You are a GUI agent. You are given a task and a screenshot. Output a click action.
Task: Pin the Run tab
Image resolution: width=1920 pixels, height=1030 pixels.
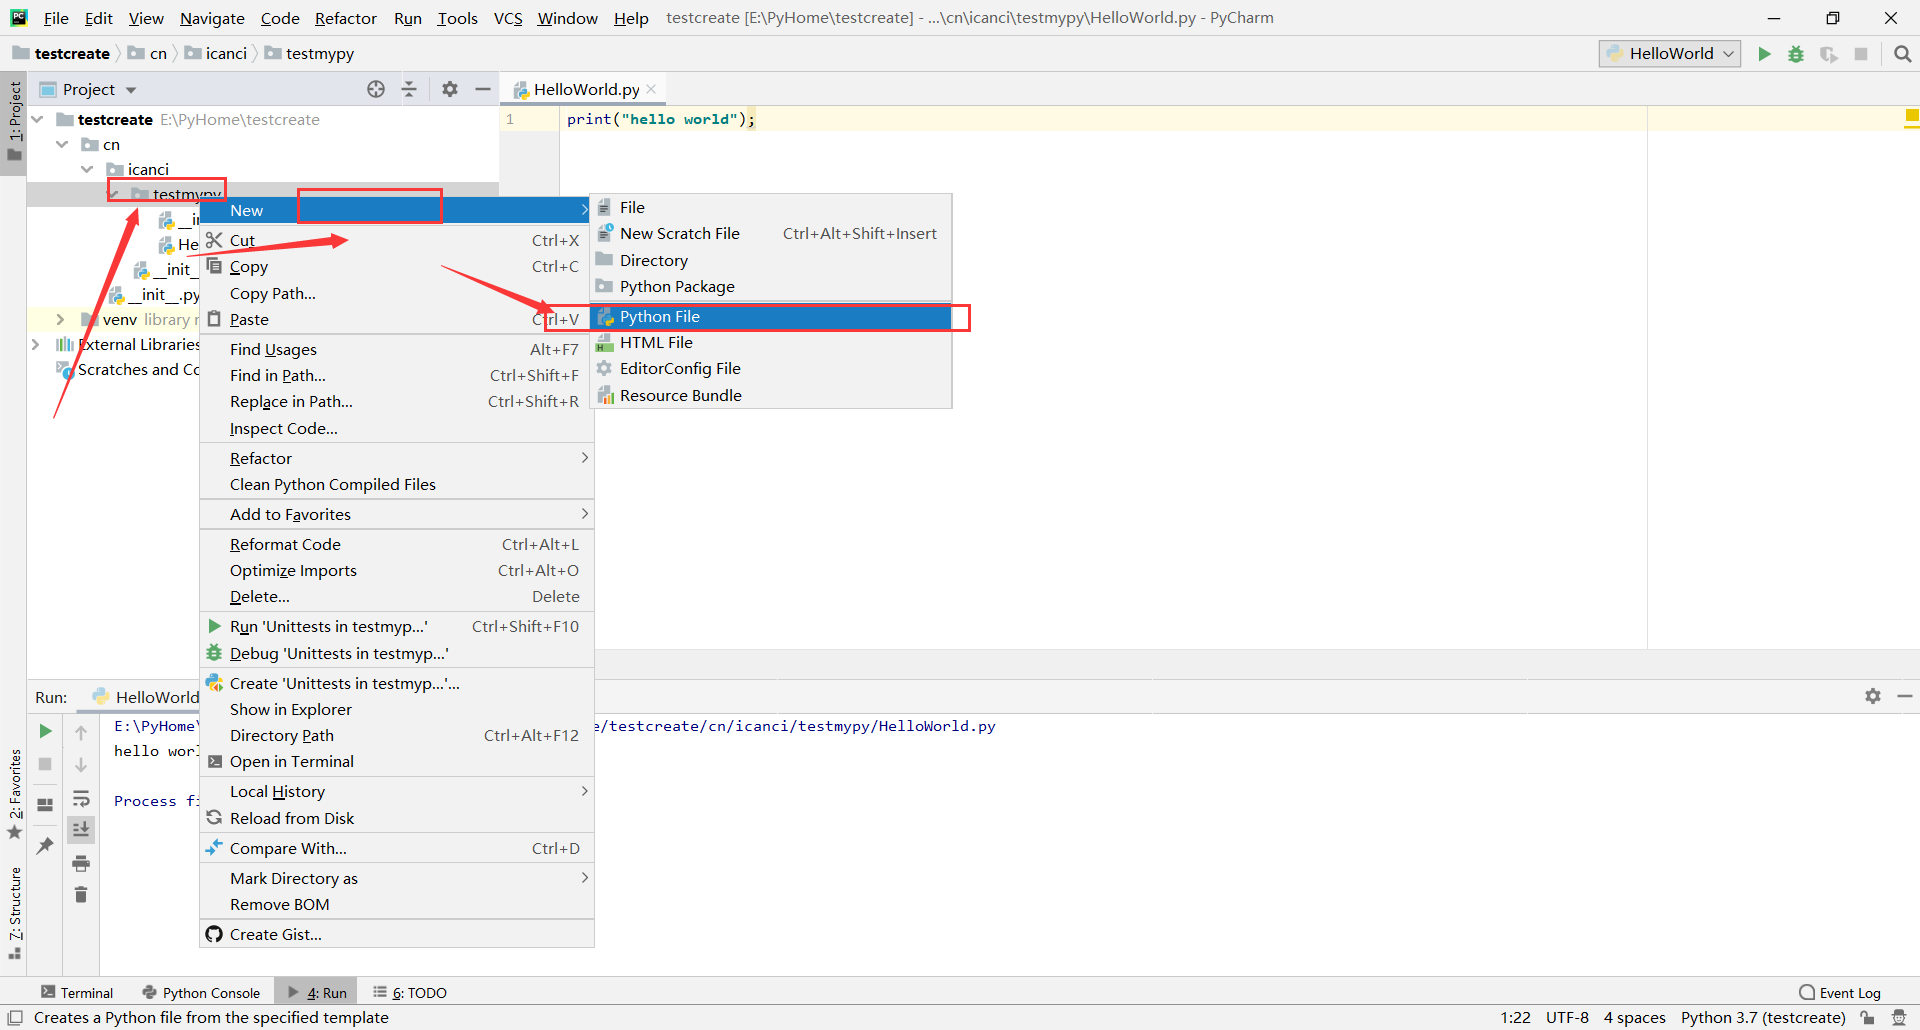tap(45, 846)
